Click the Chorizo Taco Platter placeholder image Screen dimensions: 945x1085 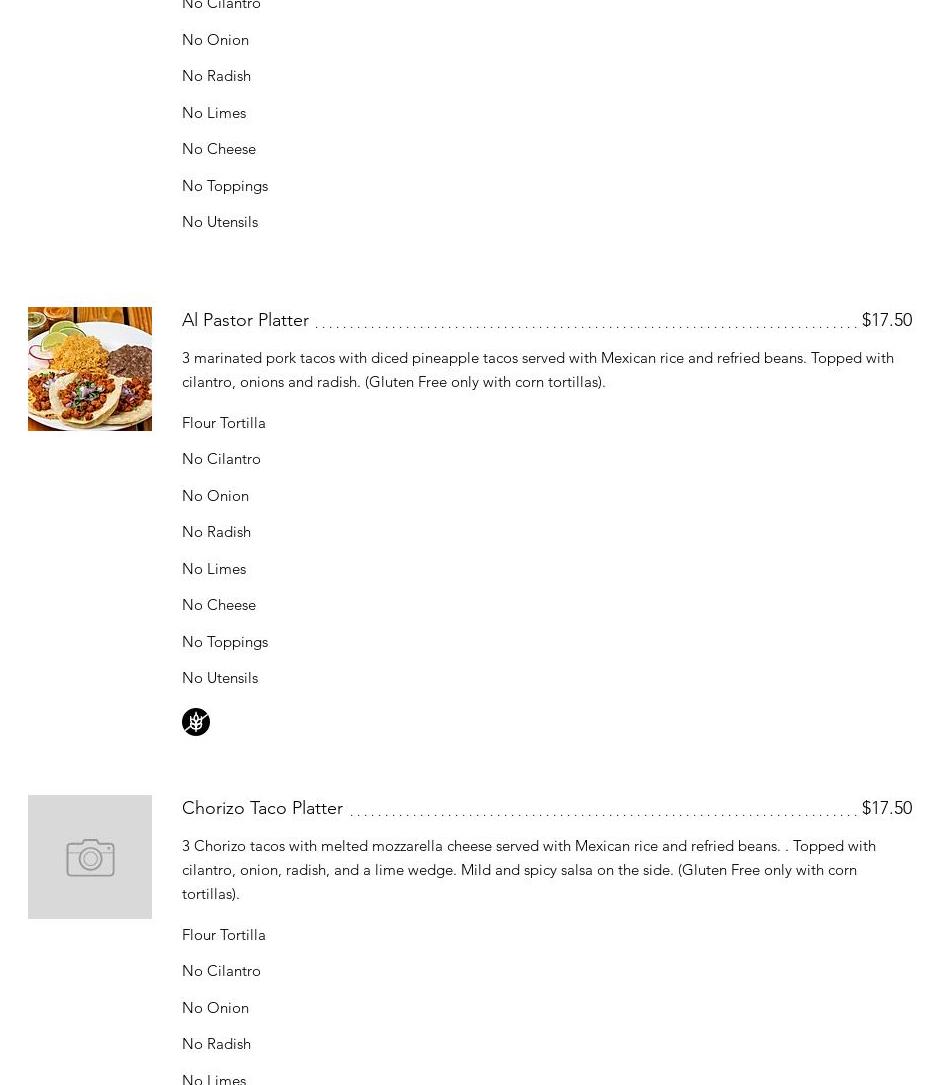coord(90,857)
